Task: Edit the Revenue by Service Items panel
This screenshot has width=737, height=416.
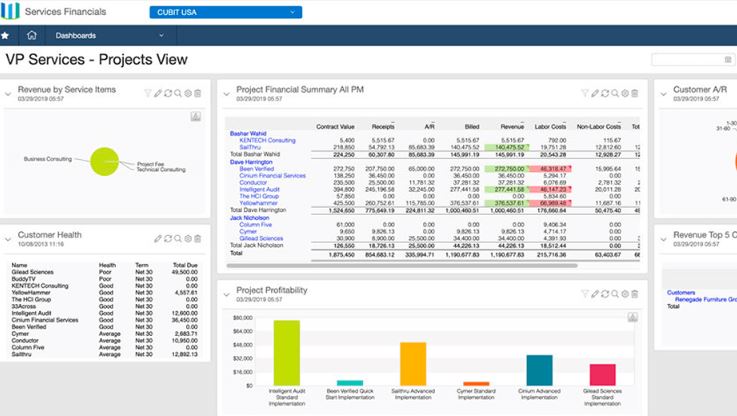Action: point(158,94)
